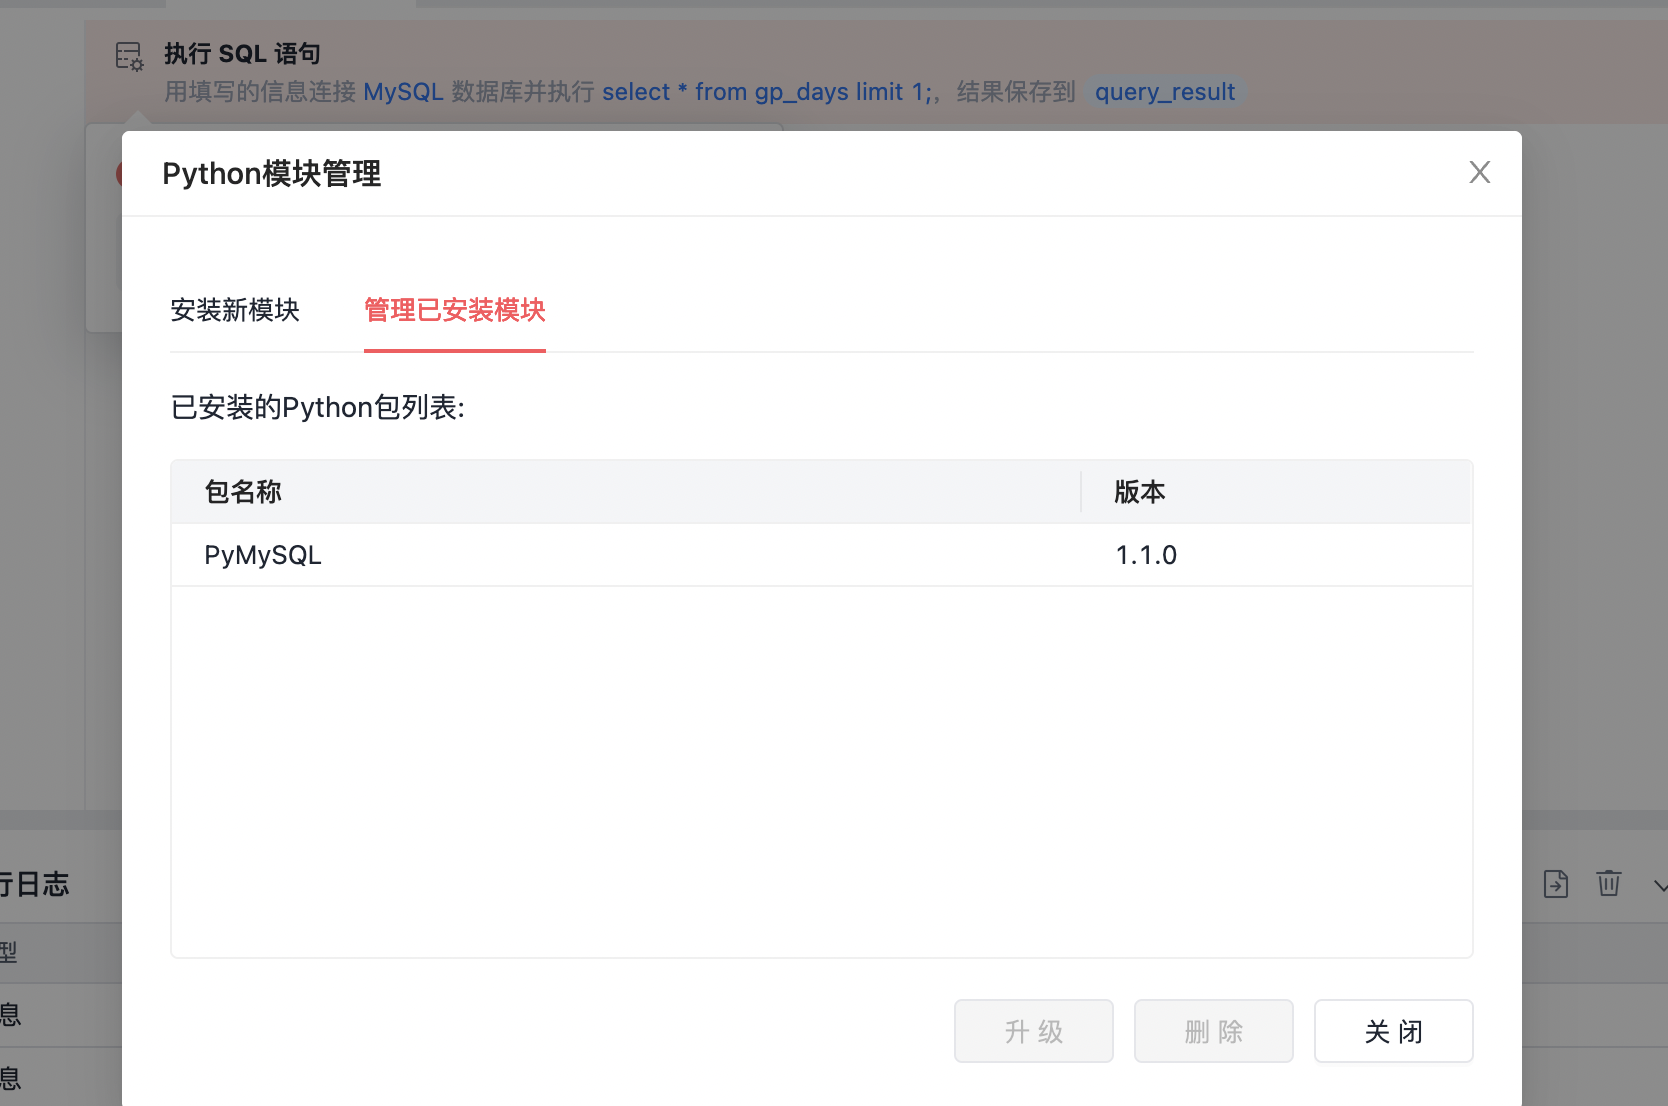Click the 升级 button
The width and height of the screenshot is (1668, 1106).
tap(1034, 1031)
